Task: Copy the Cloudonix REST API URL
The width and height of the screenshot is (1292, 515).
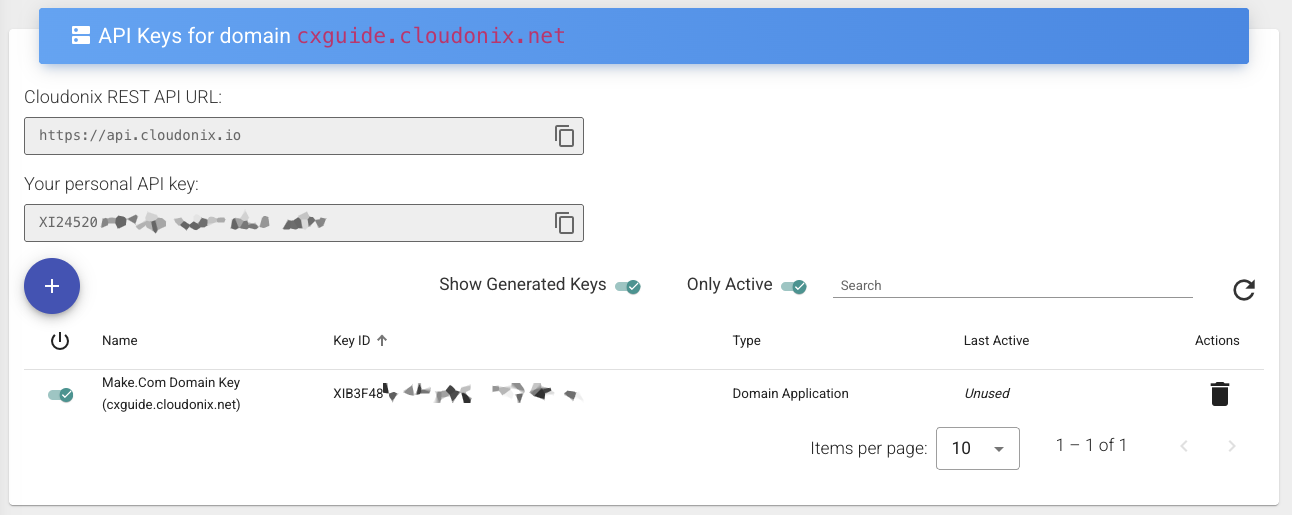Action: coord(565,136)
